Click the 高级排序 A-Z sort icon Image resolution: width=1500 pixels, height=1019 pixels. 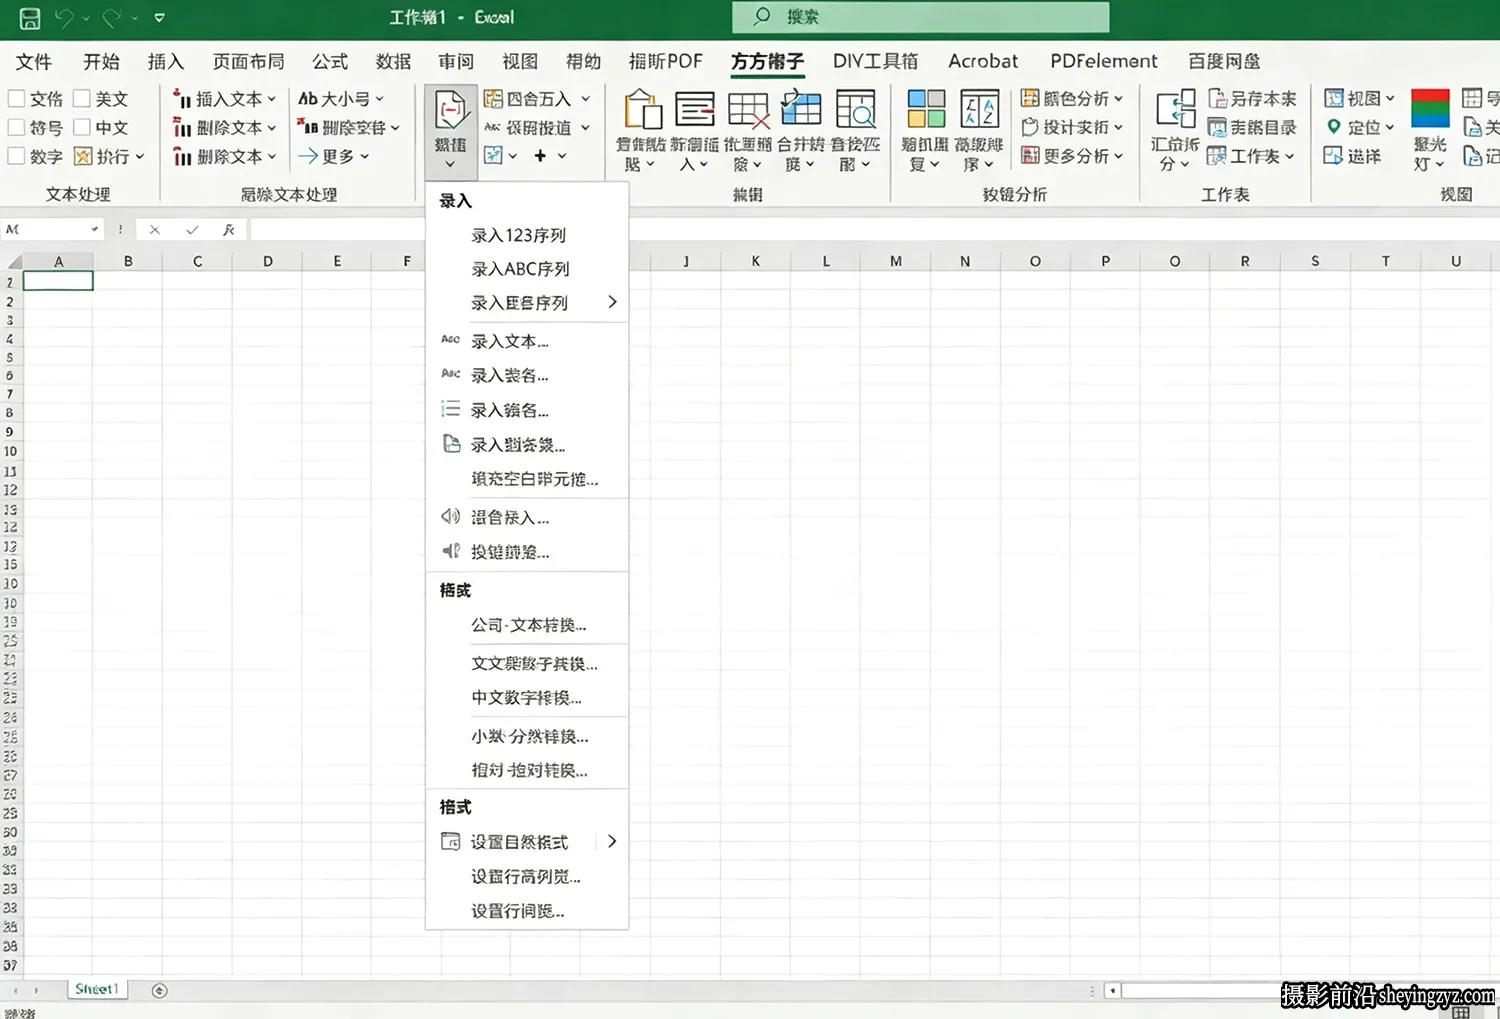[979, 109]
